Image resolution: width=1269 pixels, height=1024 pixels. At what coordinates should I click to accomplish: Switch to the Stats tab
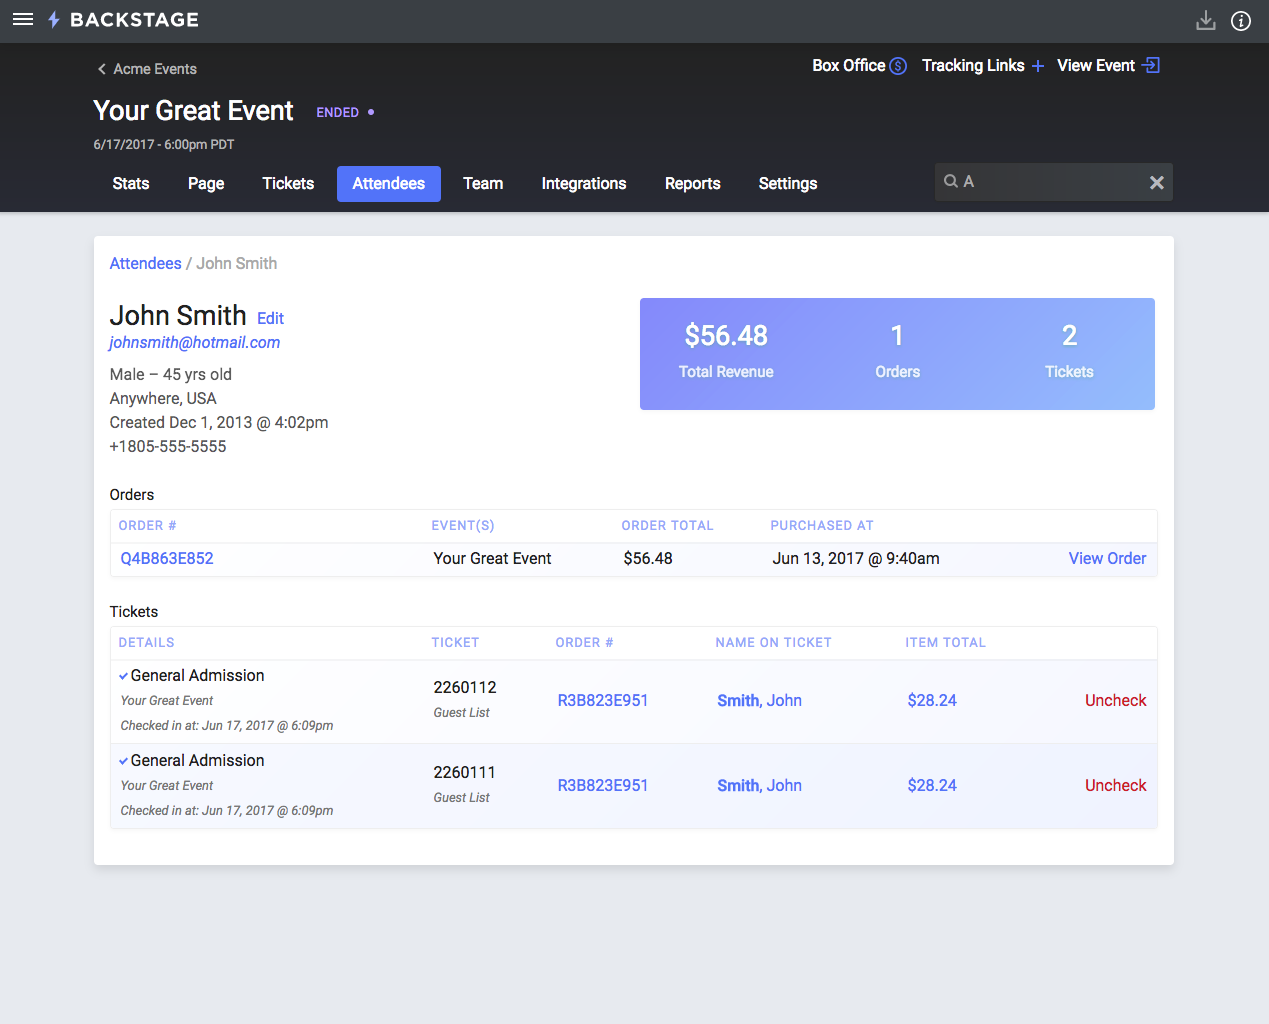coord(131,184)
